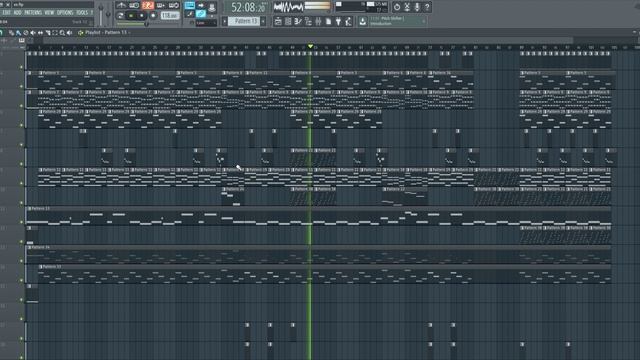Mute the track containing Pattern 13
This screenshot has height=360, width=640.
point(21,222)
